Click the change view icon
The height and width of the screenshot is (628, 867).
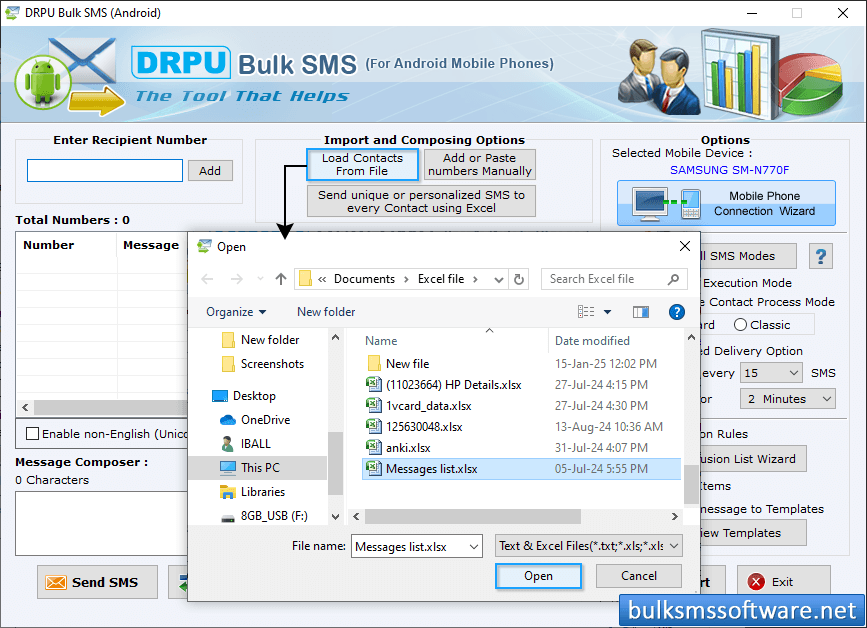[586, 312]
